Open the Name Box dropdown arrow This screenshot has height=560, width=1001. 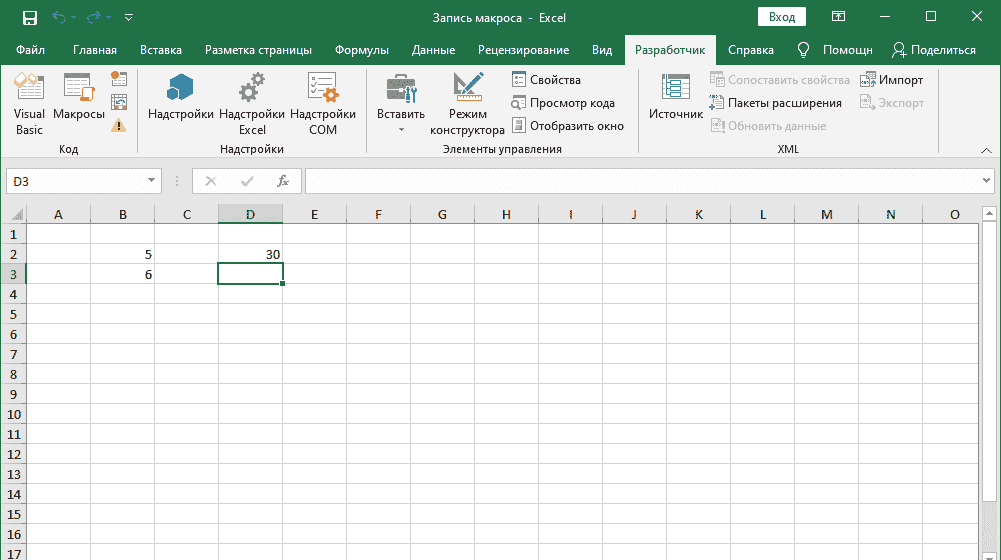(152, 181)
